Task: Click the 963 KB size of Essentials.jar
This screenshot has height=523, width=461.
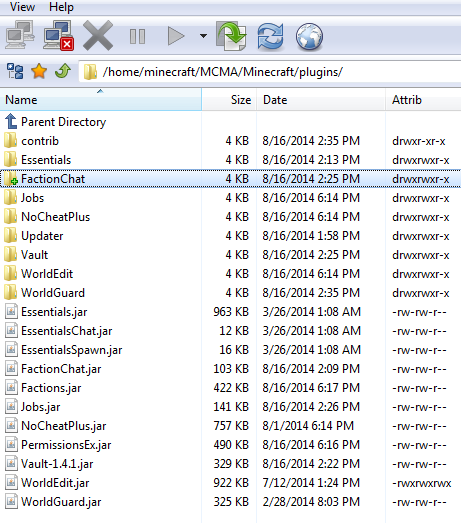Action: click(231, 312)
